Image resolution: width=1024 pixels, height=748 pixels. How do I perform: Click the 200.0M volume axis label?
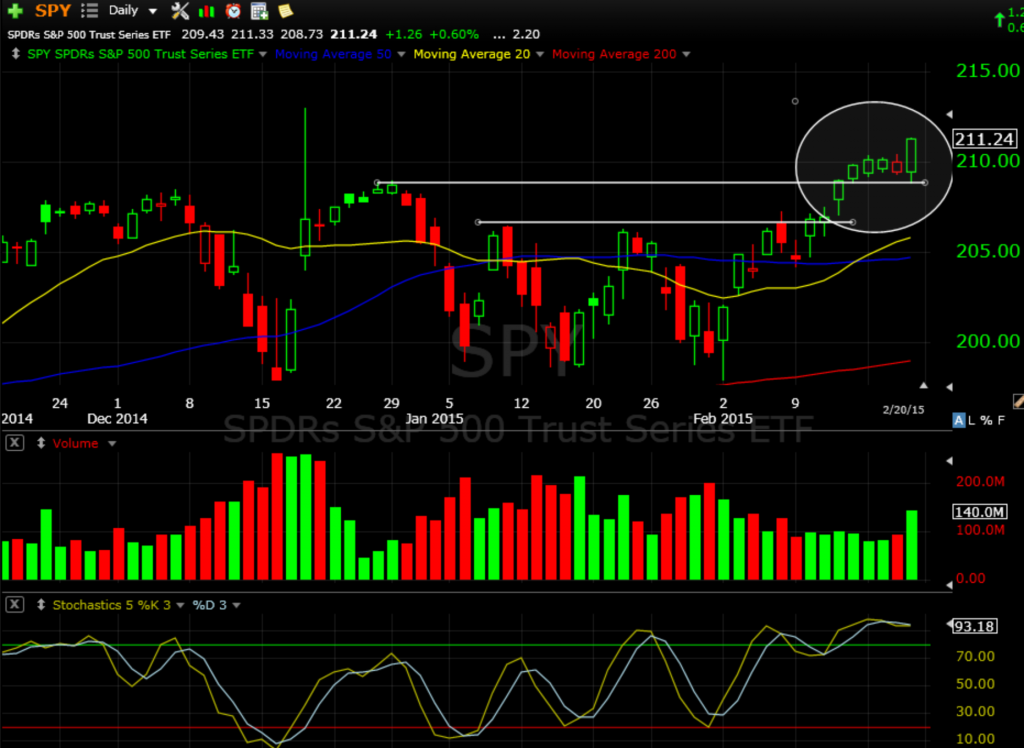tap(980, 482)
